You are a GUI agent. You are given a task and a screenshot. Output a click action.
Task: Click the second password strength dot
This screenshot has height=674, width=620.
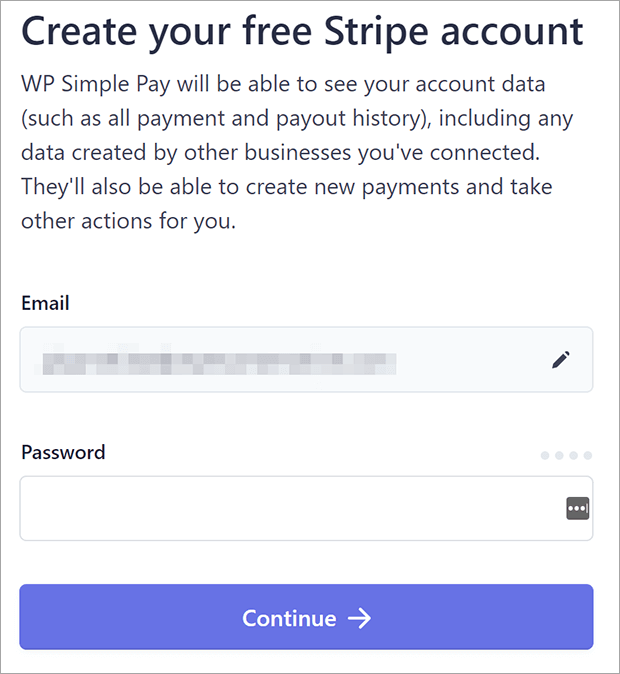[x=559, y=455]
